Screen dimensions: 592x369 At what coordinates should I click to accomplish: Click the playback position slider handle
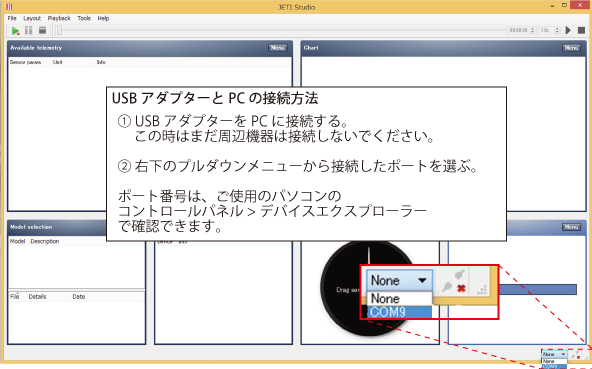pos(59,30)
